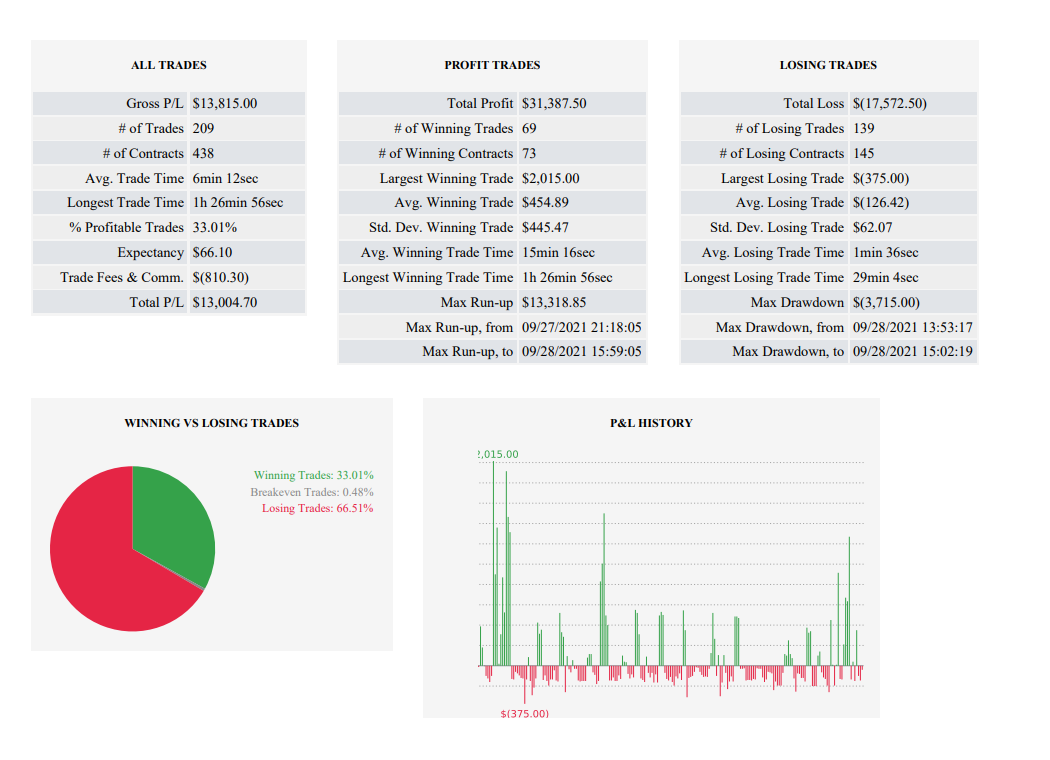
Task: Click Max Drawdown from date 09/28/2021 13:53:17
Action: coord(913,327)
